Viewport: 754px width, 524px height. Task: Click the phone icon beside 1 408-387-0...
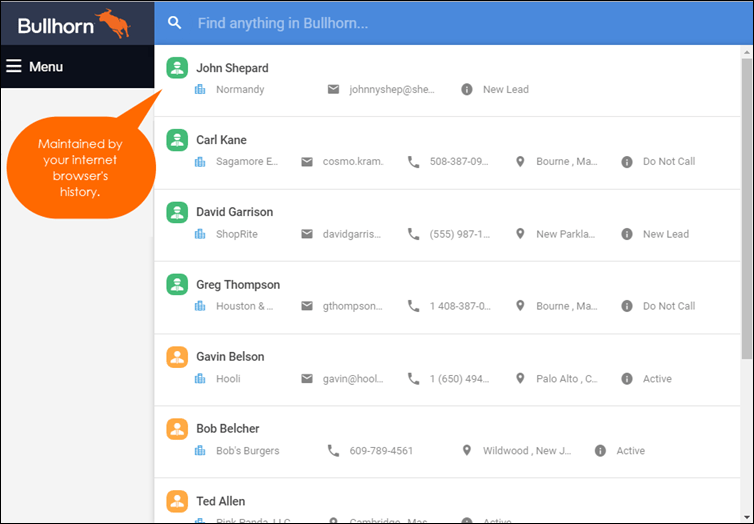click(x=414, y=306)
